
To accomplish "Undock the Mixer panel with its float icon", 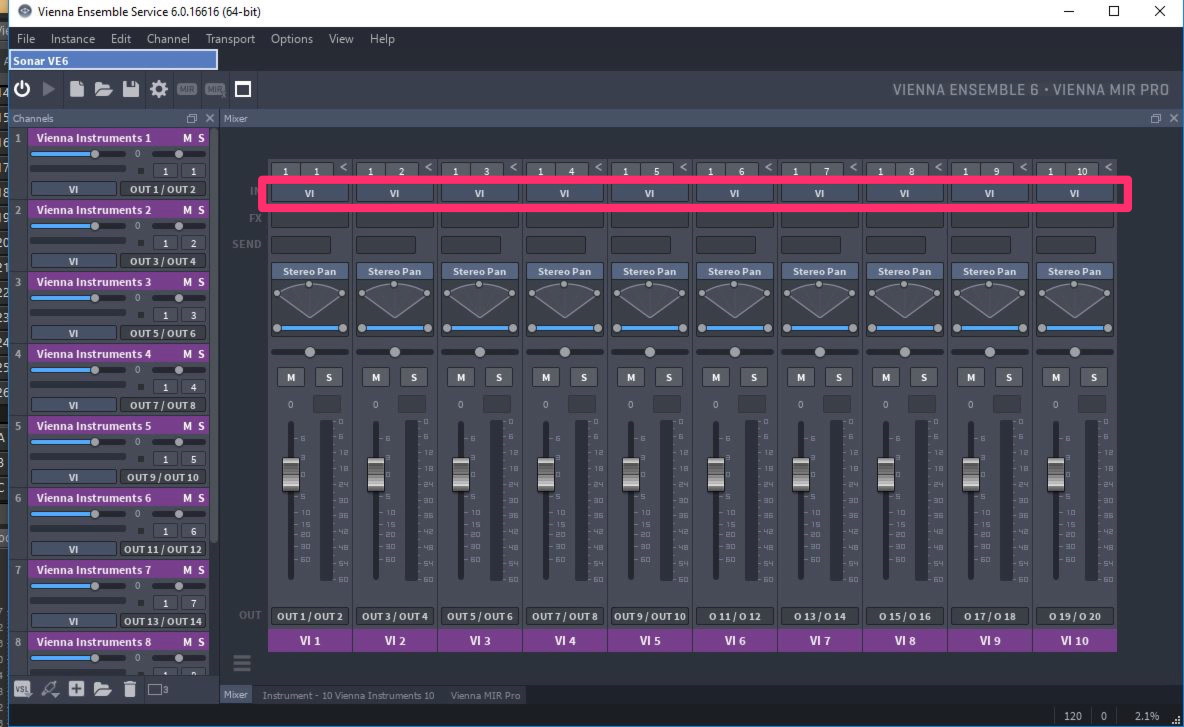I will (1155, 119).
